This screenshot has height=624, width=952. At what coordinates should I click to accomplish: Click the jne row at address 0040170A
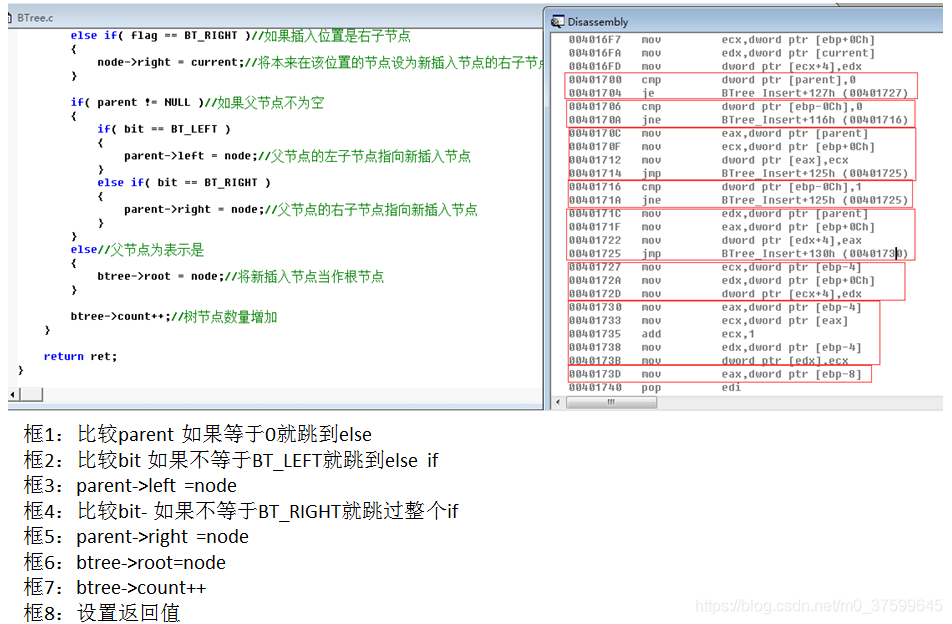[738, 120]
